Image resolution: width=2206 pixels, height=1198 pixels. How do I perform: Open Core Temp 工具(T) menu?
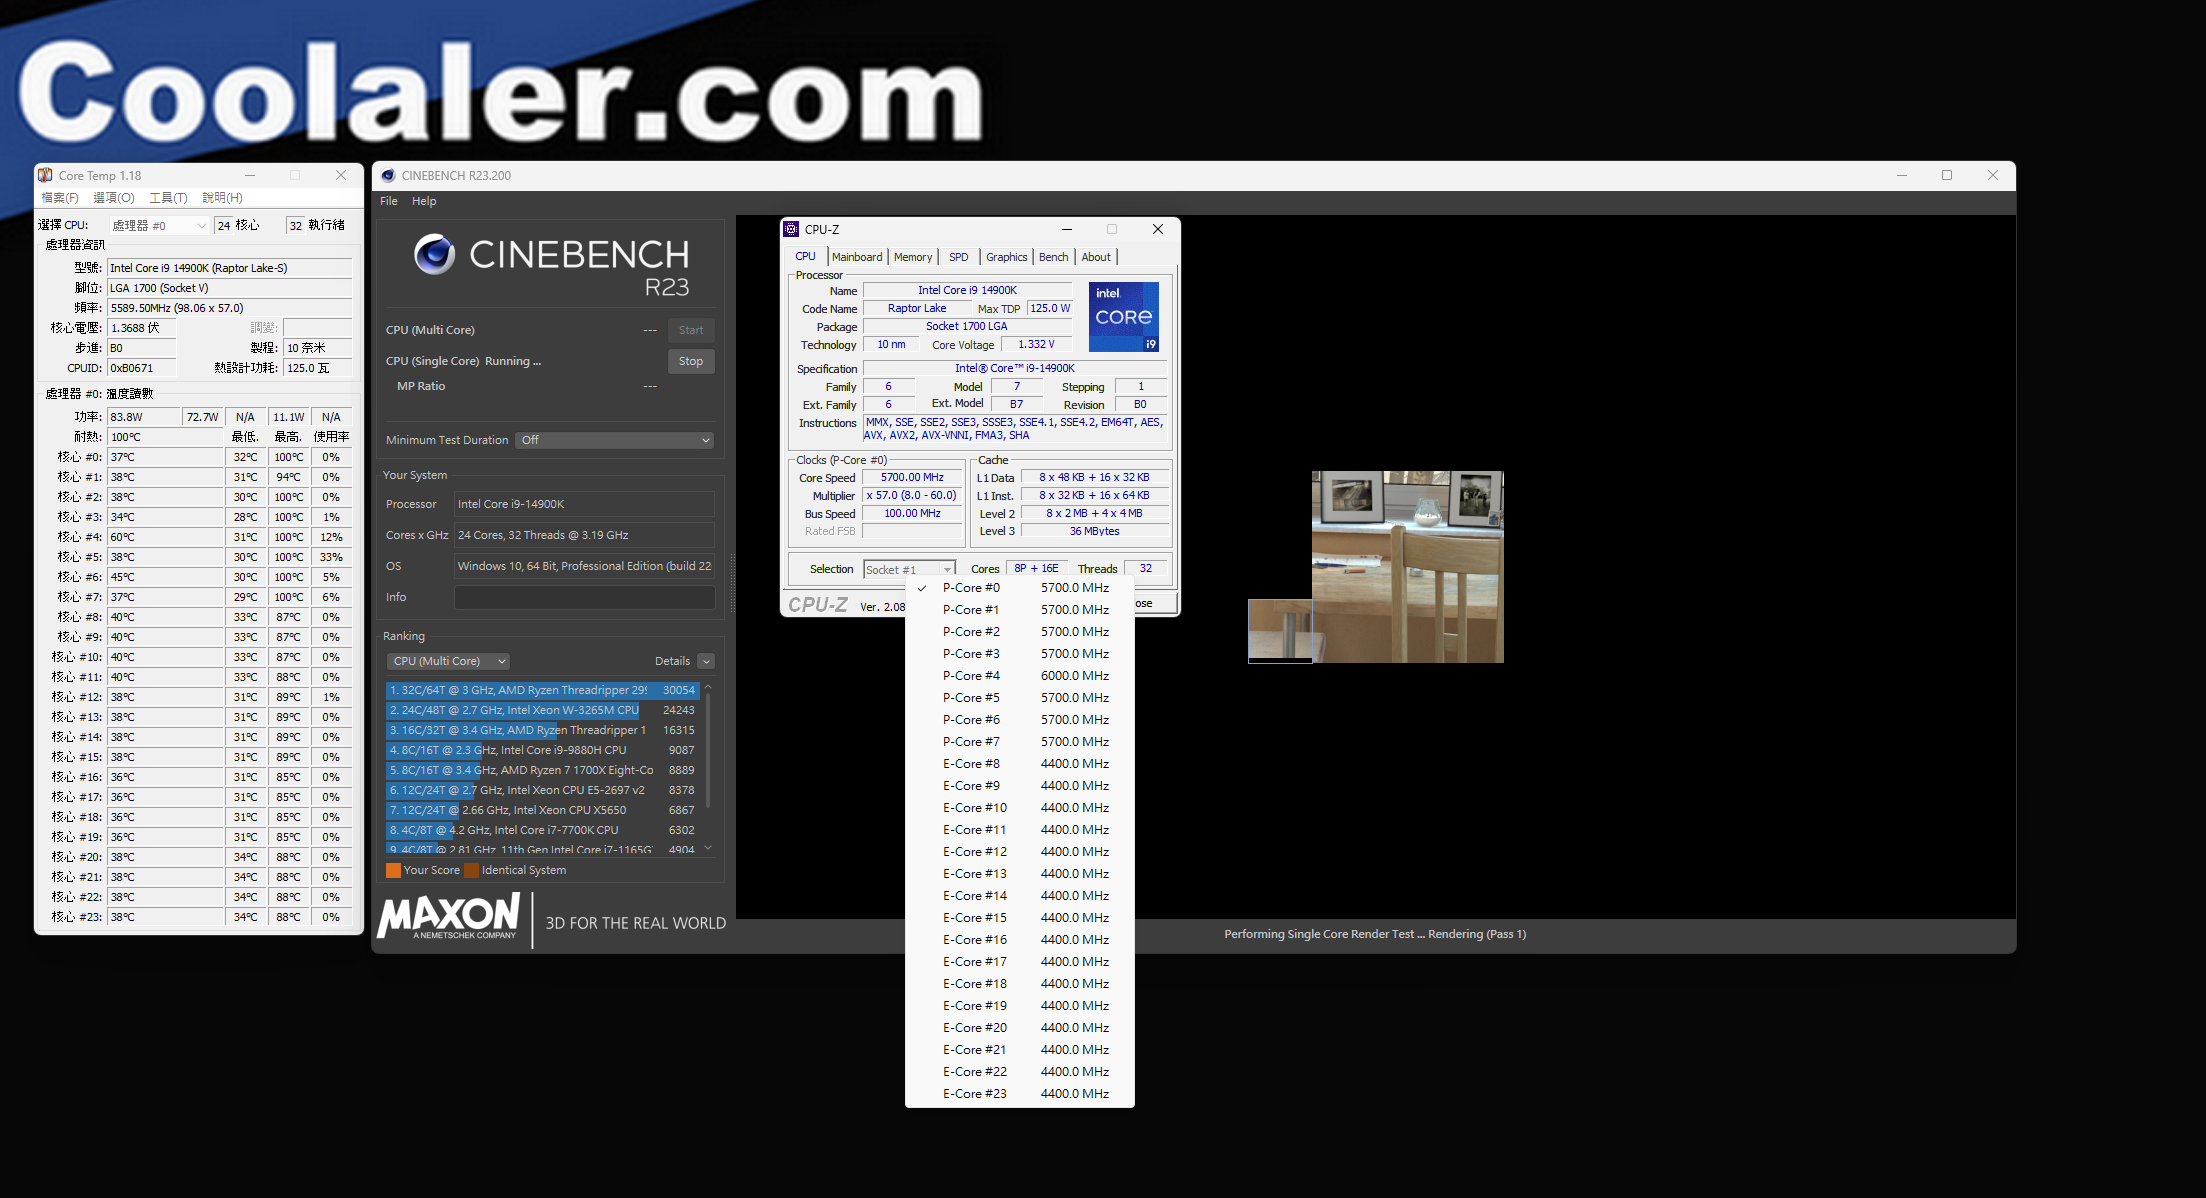tap(168, 198)
